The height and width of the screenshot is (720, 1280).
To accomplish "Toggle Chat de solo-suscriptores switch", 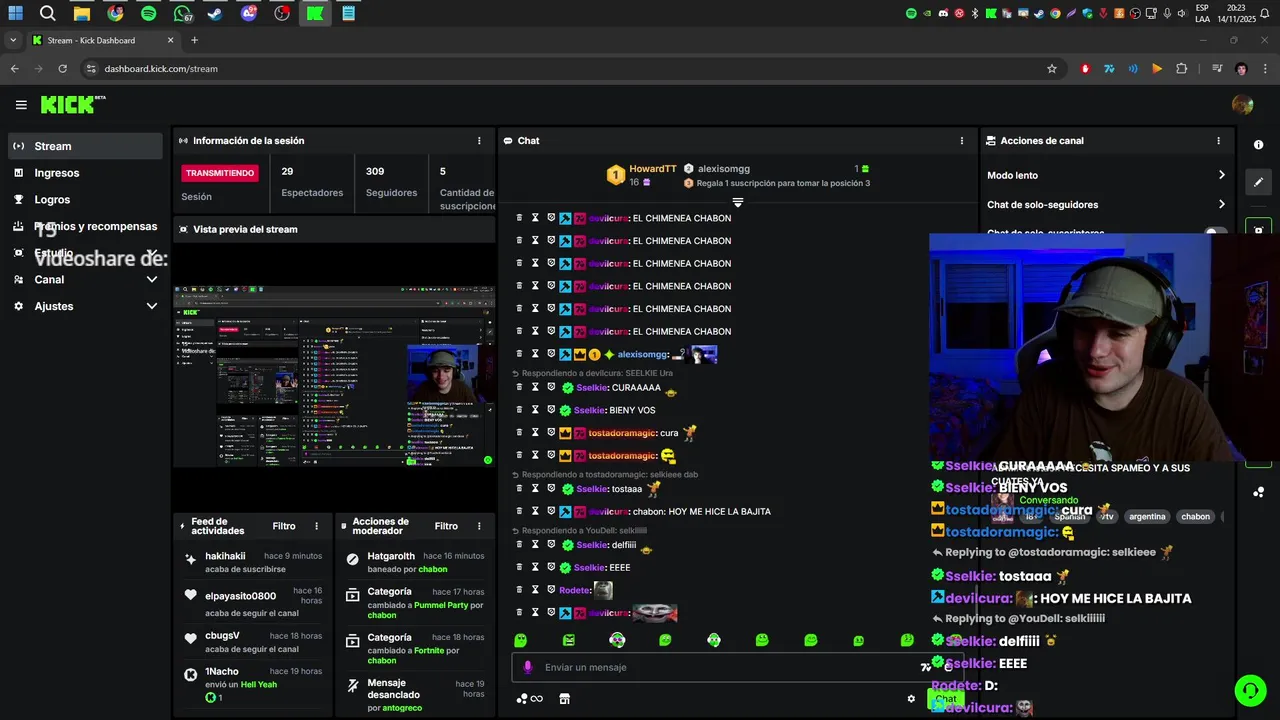I will click(x=1216, y=232).
